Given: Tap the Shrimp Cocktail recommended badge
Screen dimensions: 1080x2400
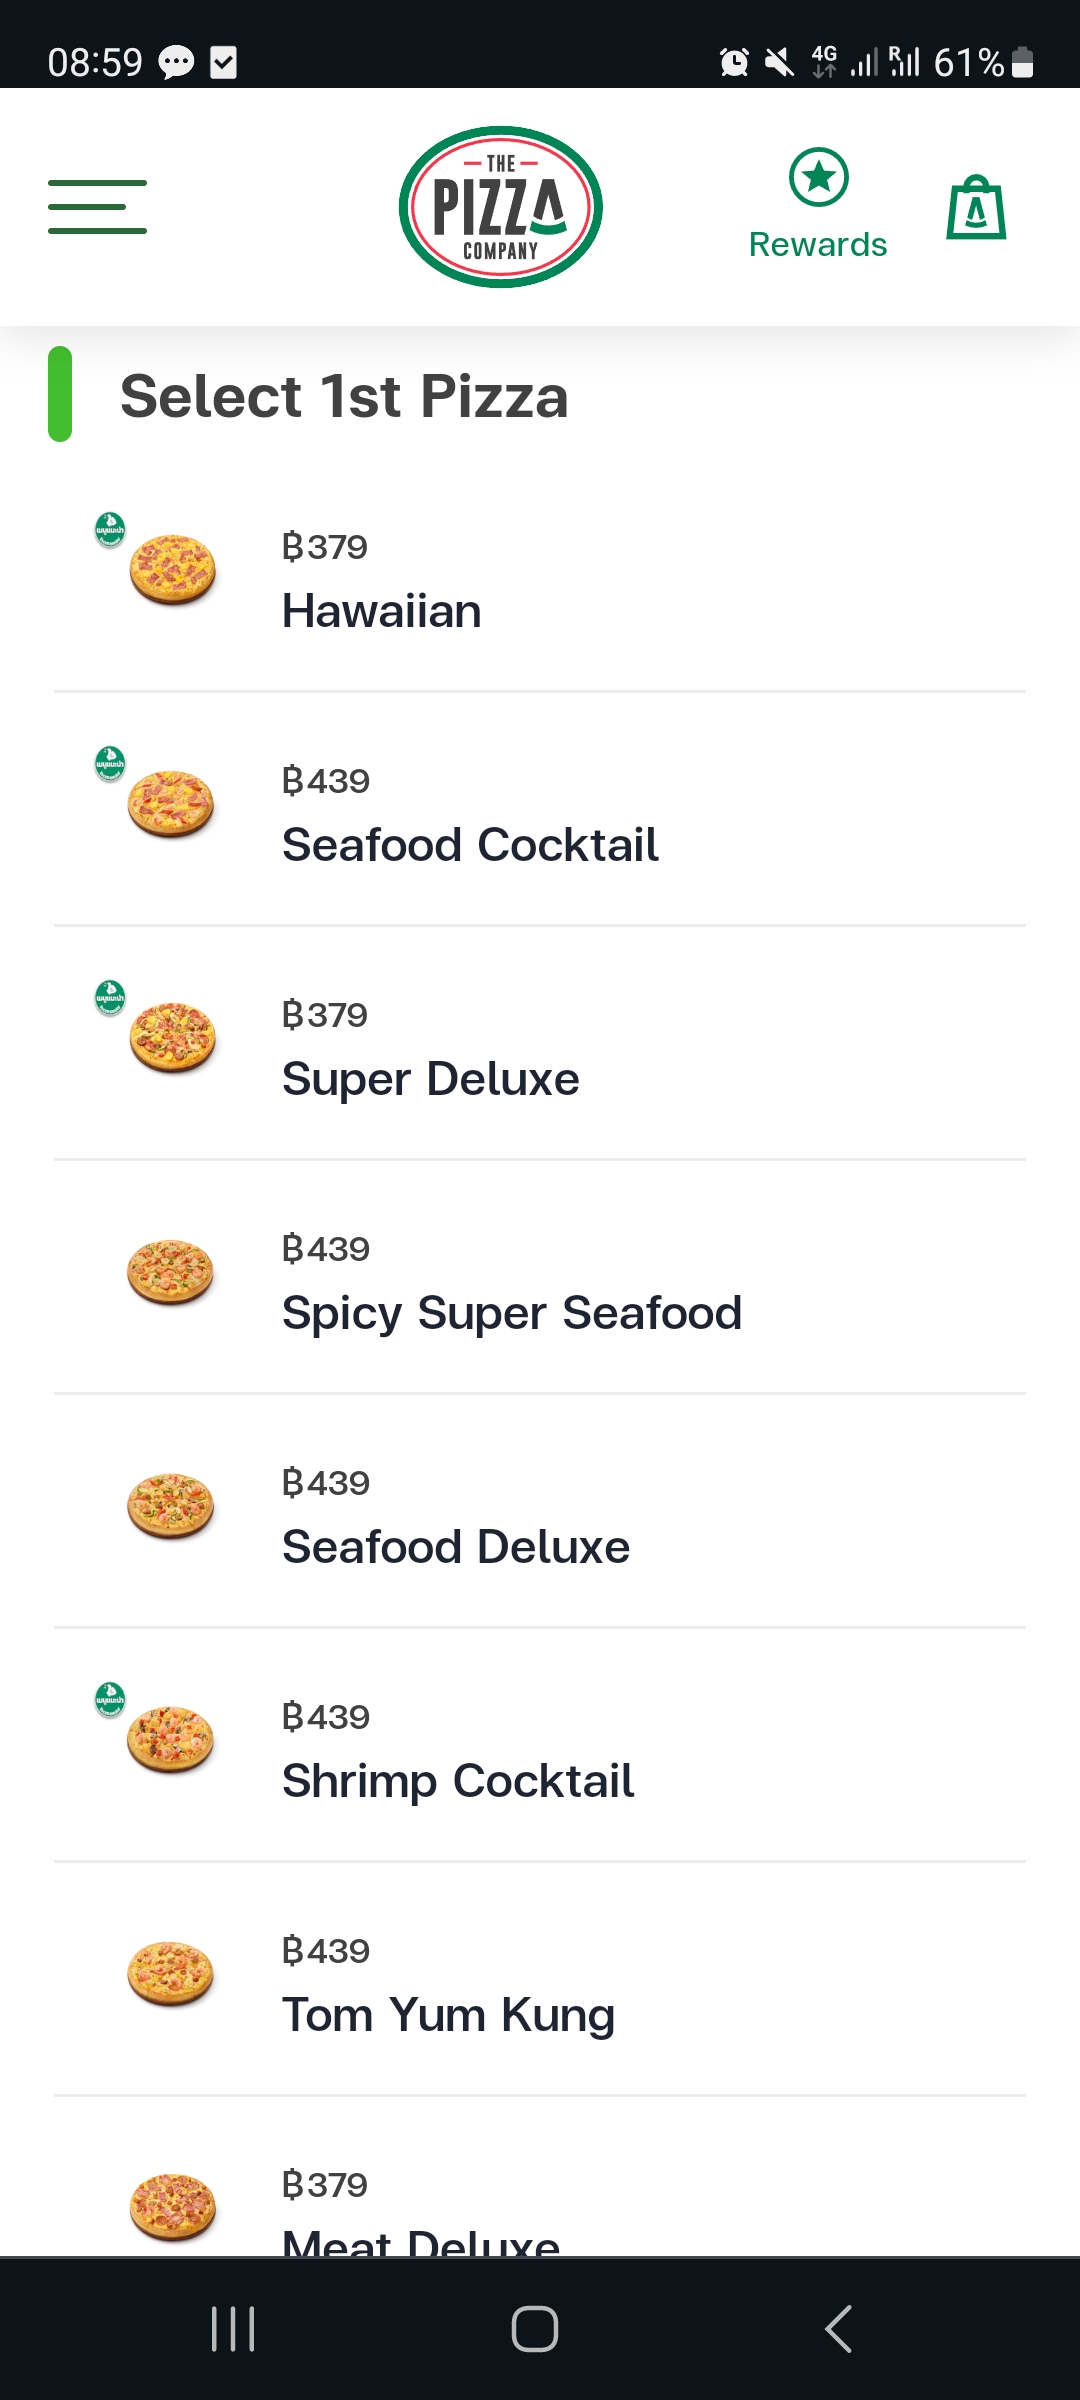Looking at the screenshot, I should [110, 1699].
